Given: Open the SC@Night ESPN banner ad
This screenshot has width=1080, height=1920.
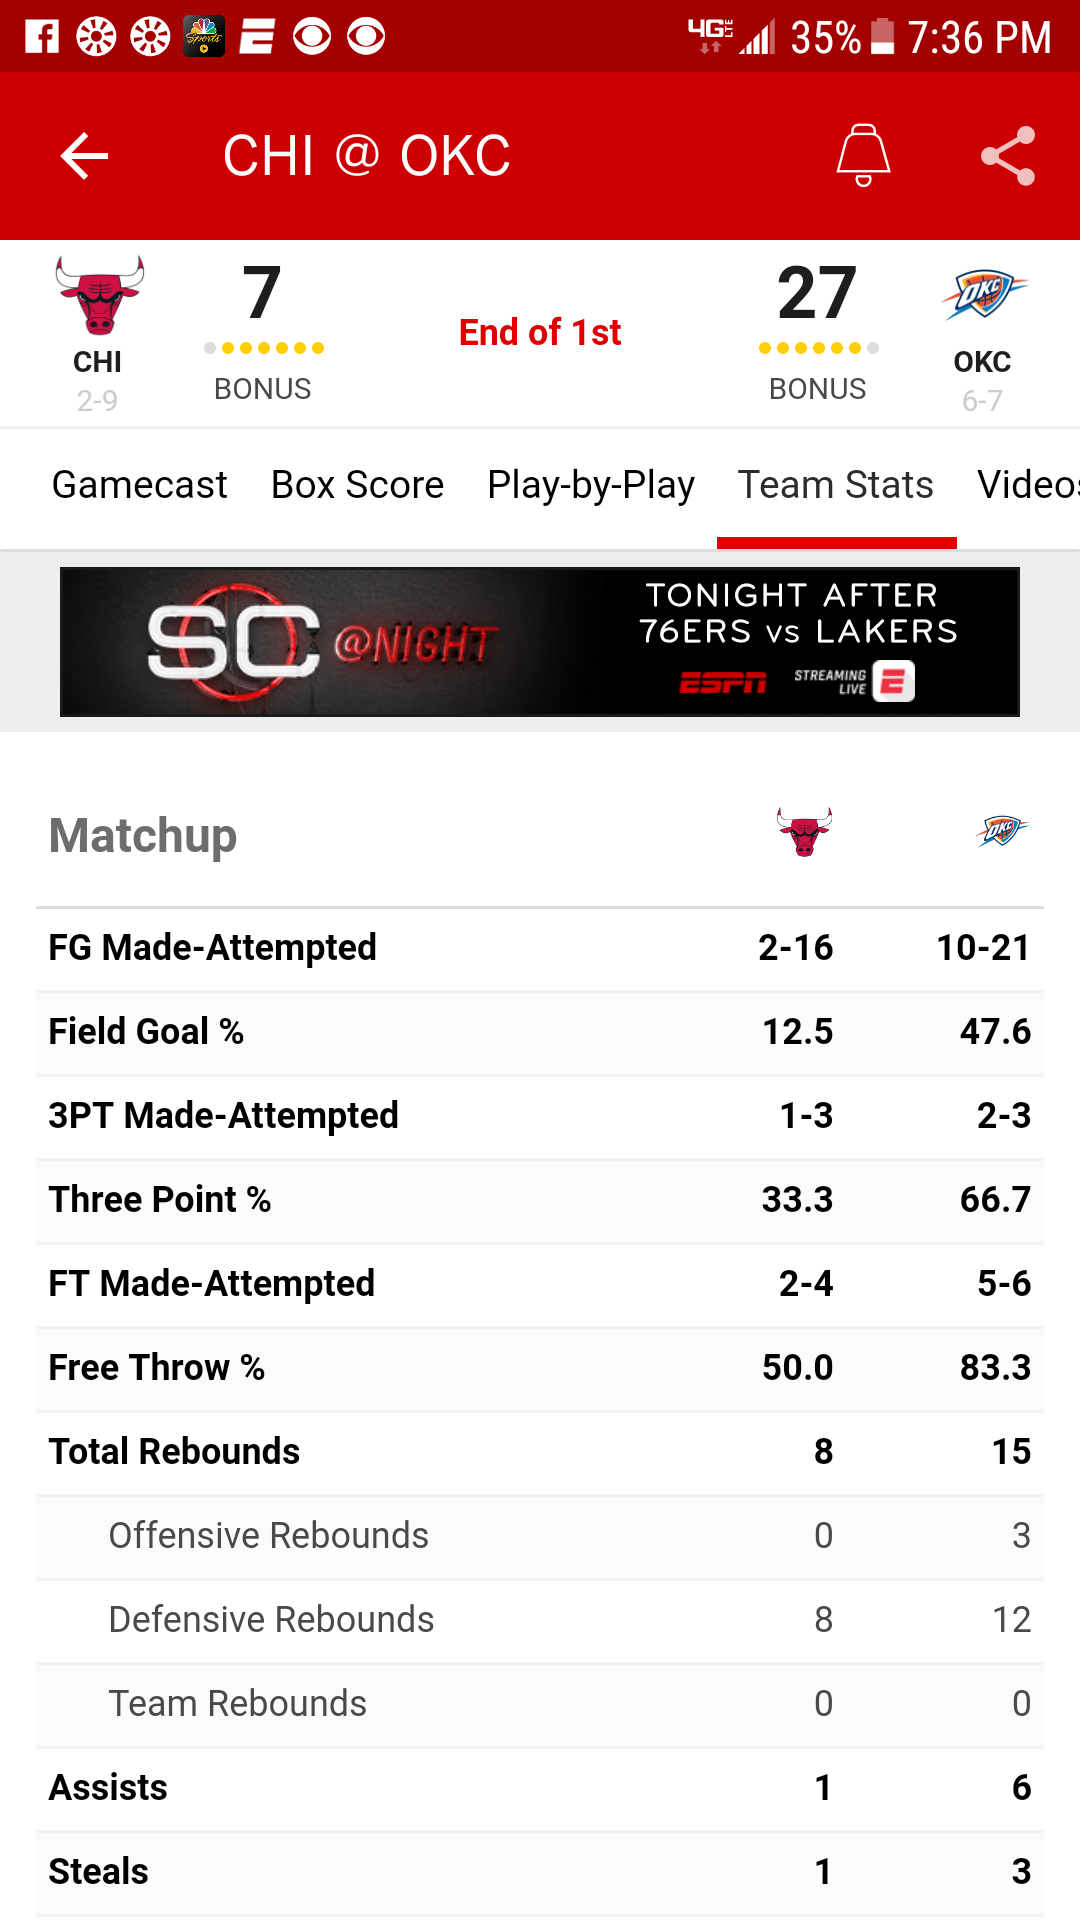Looking at the screenshot, I should click(x=540, y=642).
